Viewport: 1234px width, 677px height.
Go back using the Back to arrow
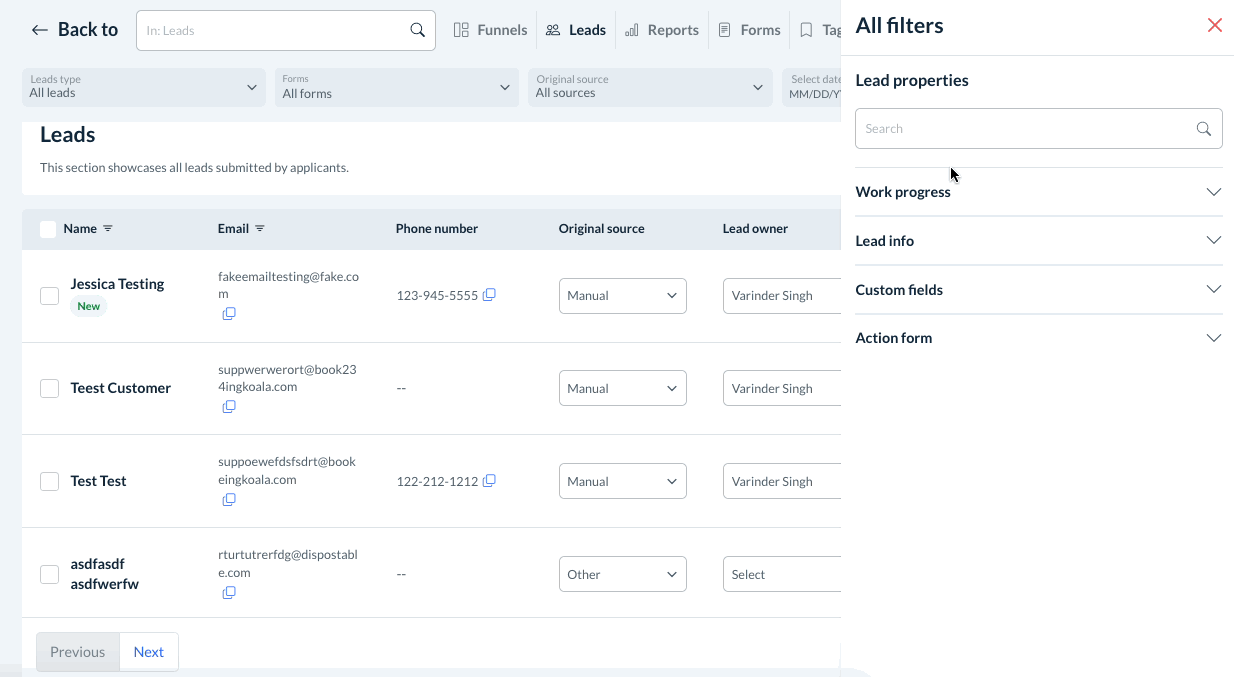[40, 30]
